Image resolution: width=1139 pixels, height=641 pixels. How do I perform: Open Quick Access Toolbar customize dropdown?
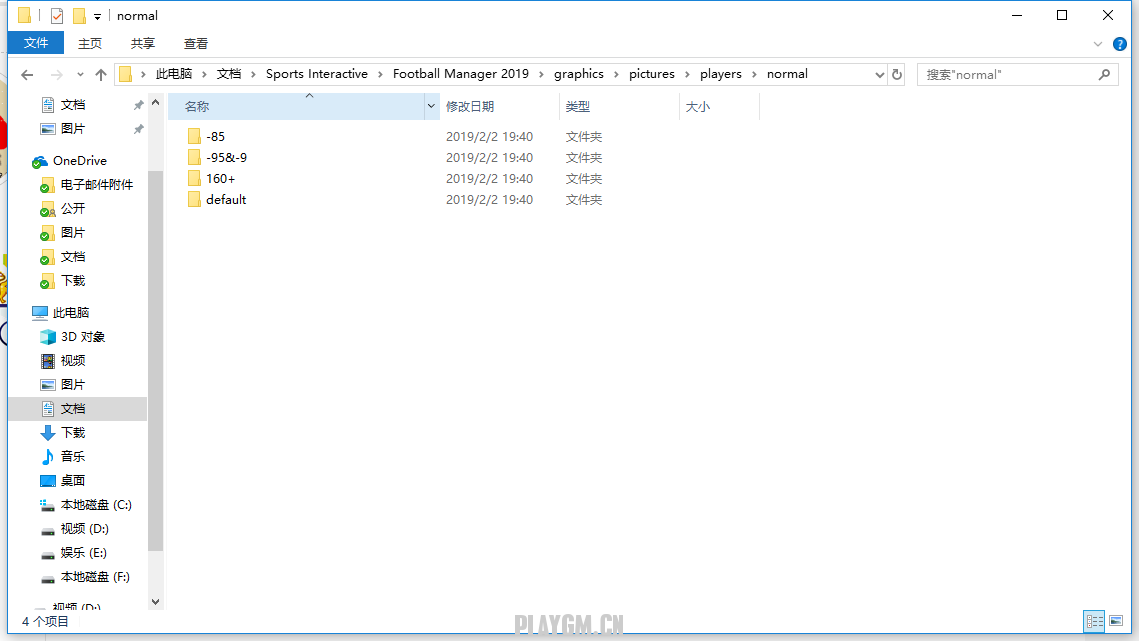[x=97, y=16]
